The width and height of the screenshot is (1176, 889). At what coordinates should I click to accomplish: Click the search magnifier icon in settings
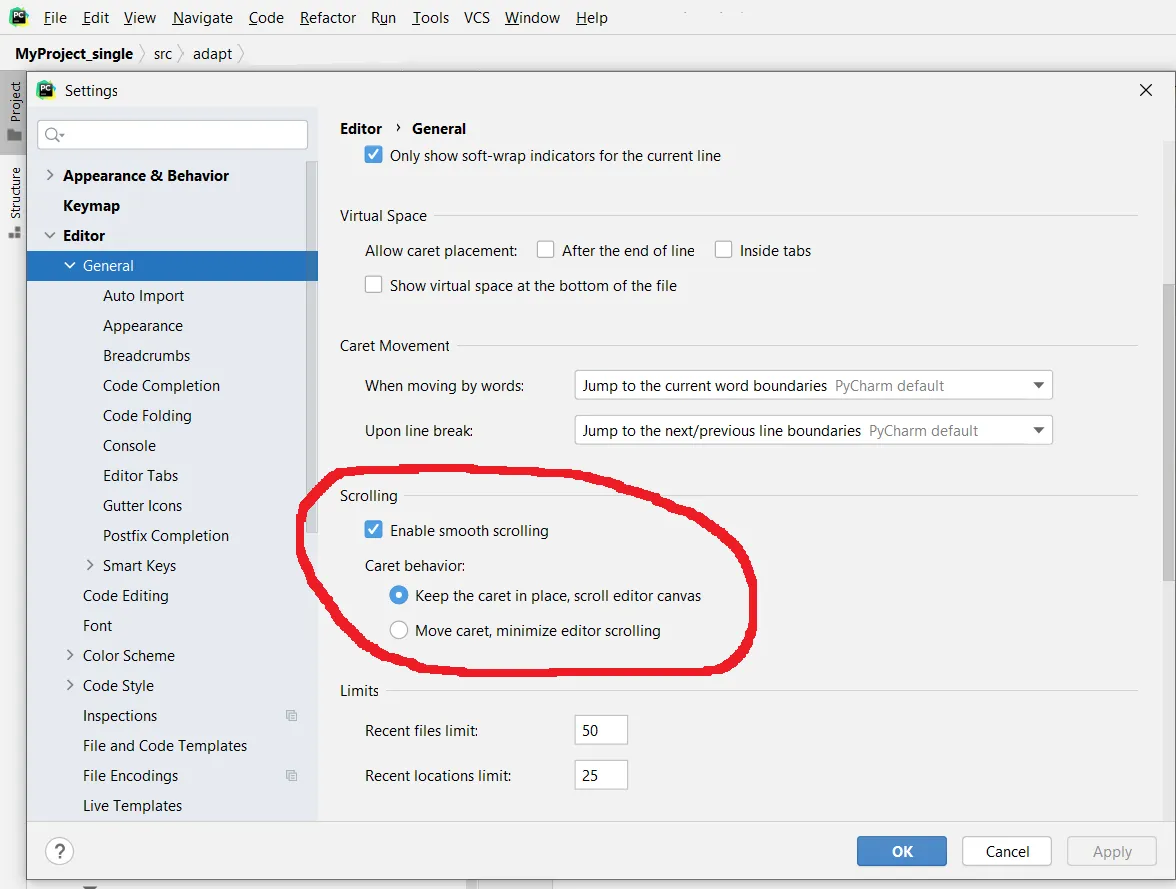[x=54, y=135]
